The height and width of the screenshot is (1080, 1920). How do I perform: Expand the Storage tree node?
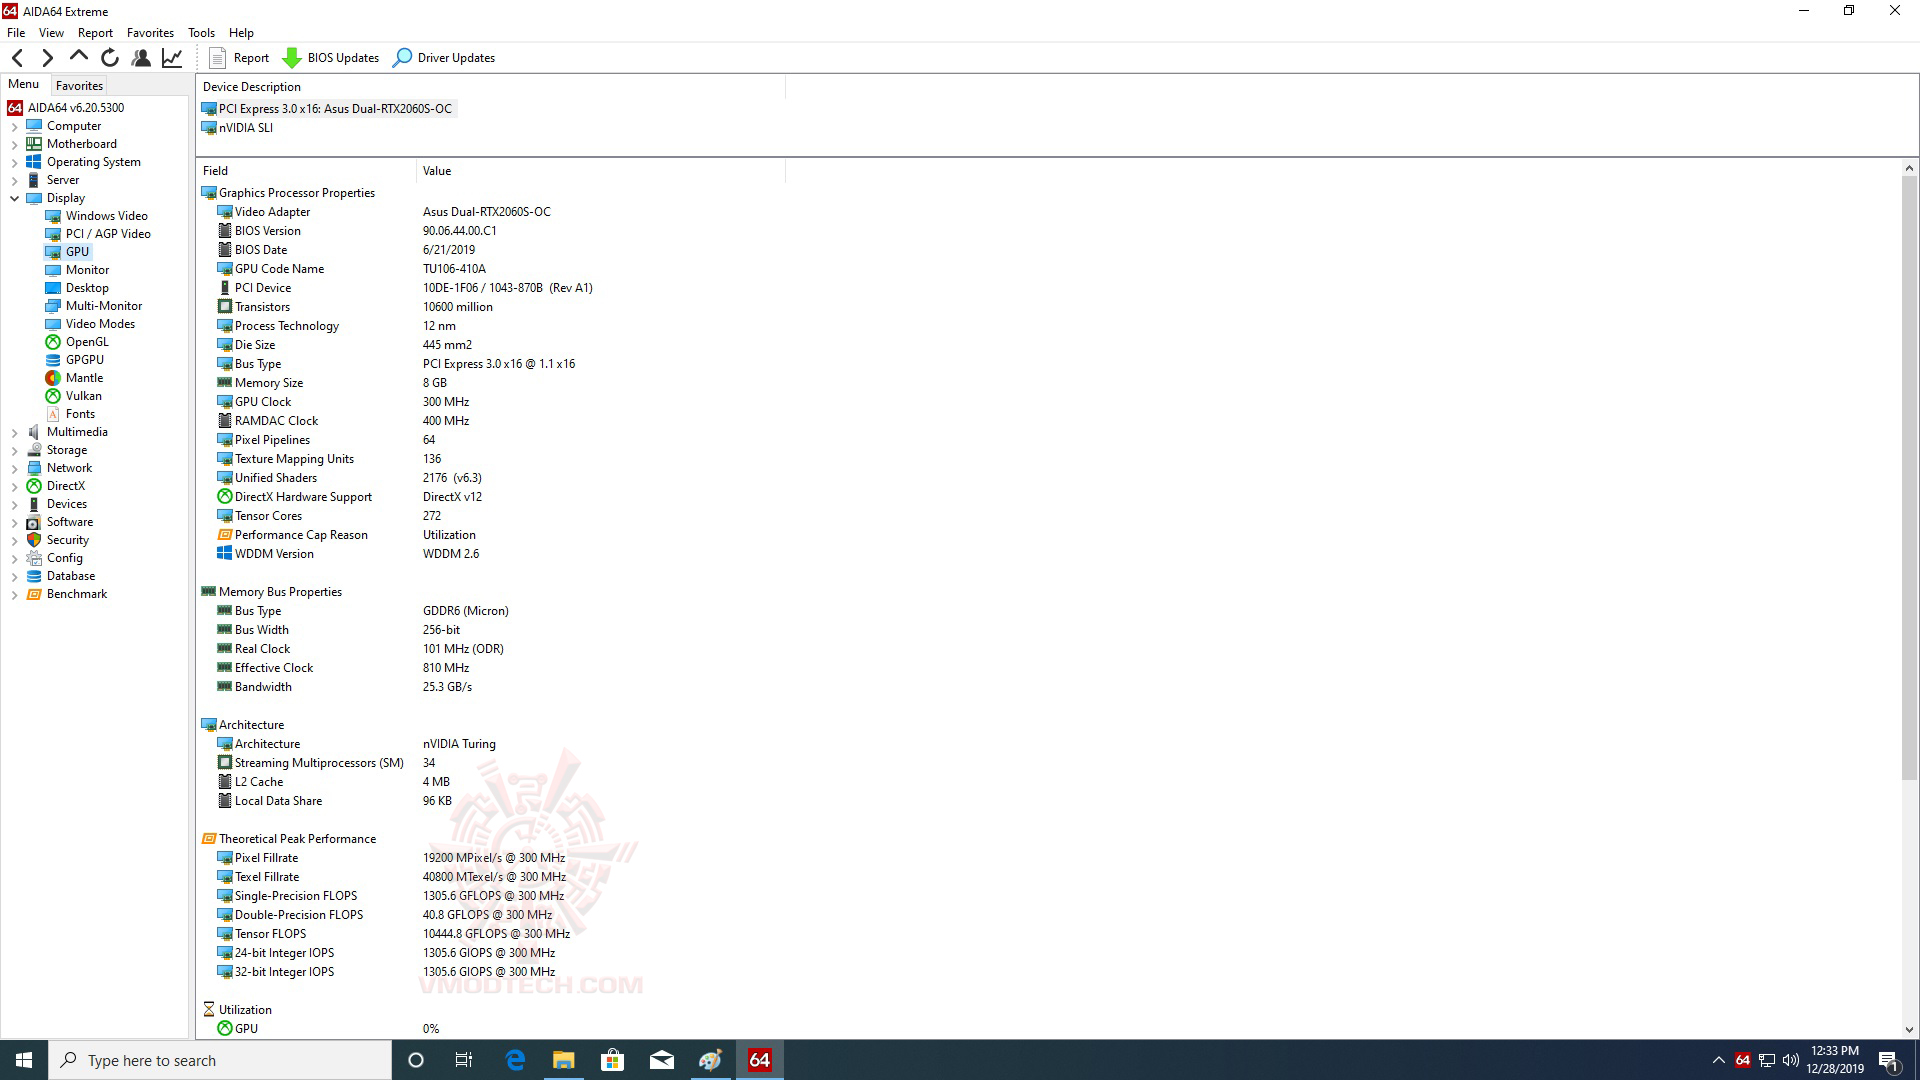(14, 450)
